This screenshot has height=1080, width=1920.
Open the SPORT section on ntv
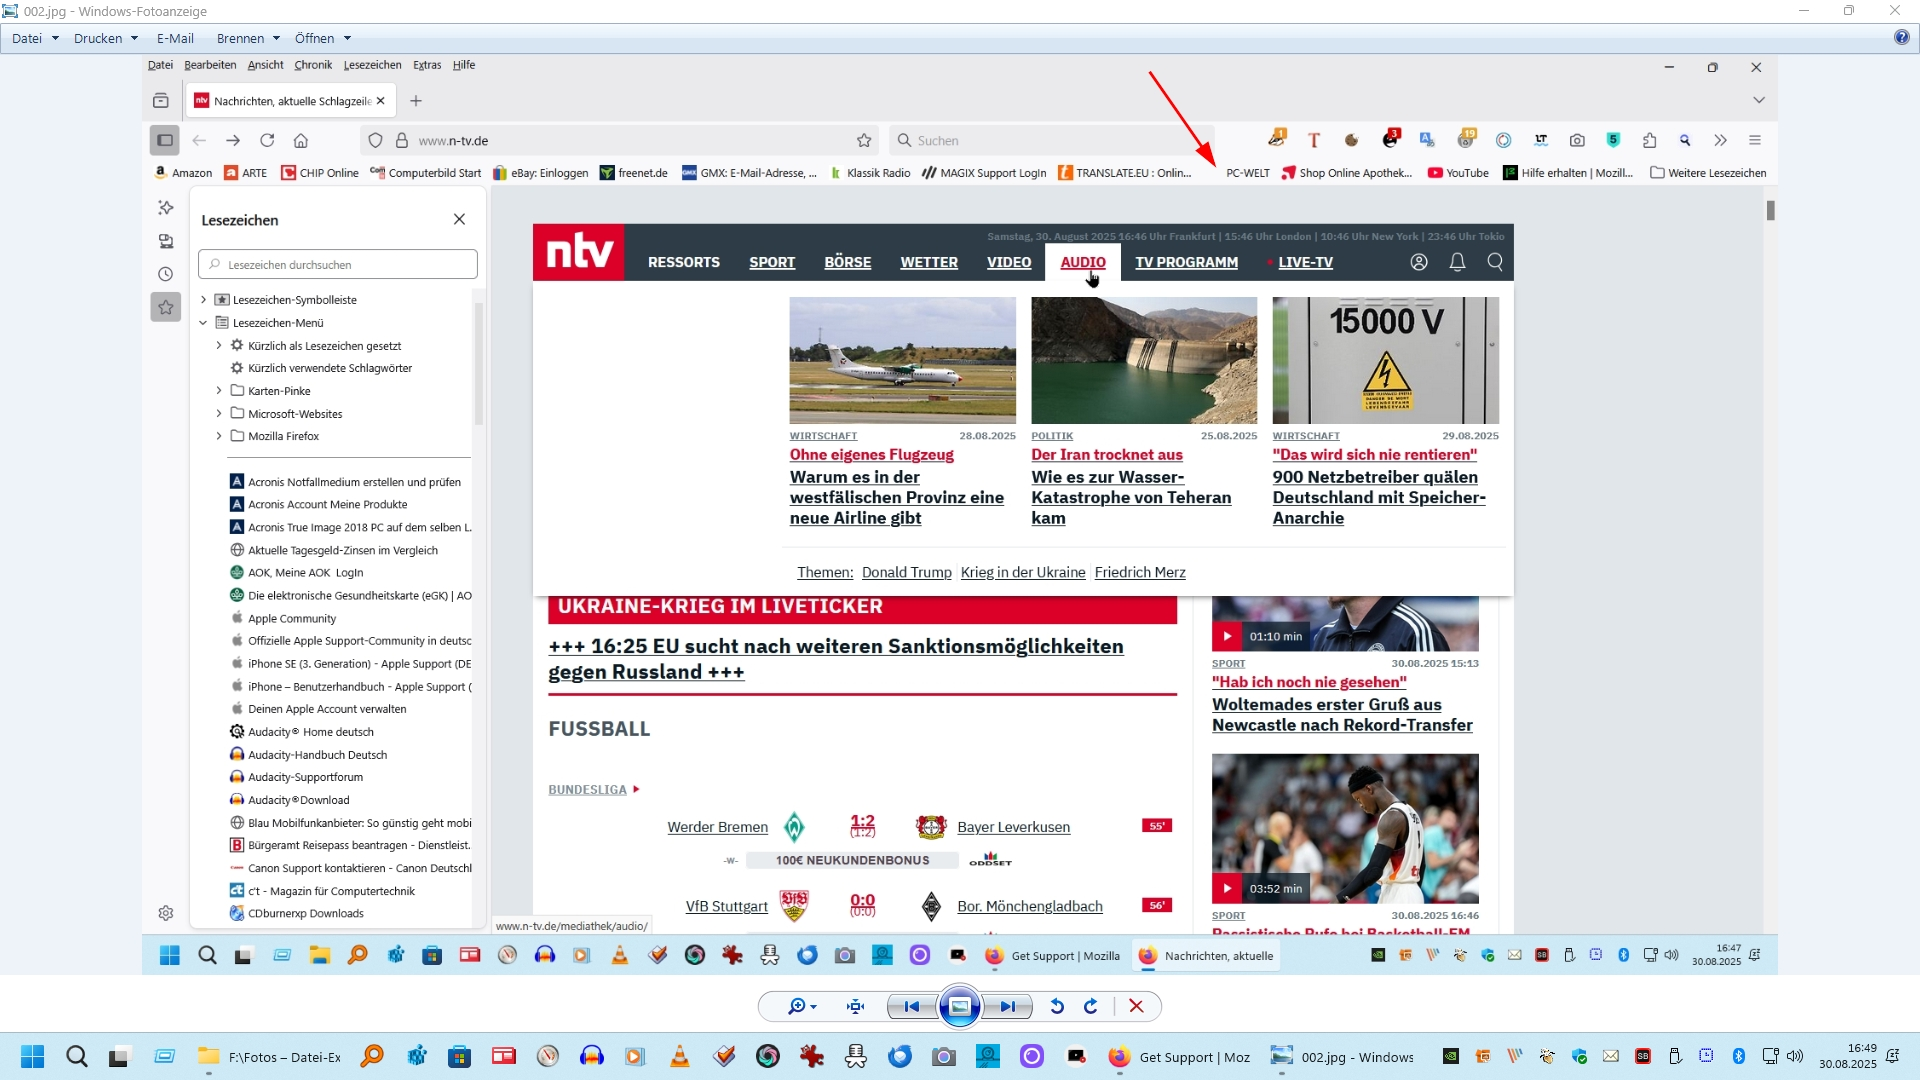point(772,262)
